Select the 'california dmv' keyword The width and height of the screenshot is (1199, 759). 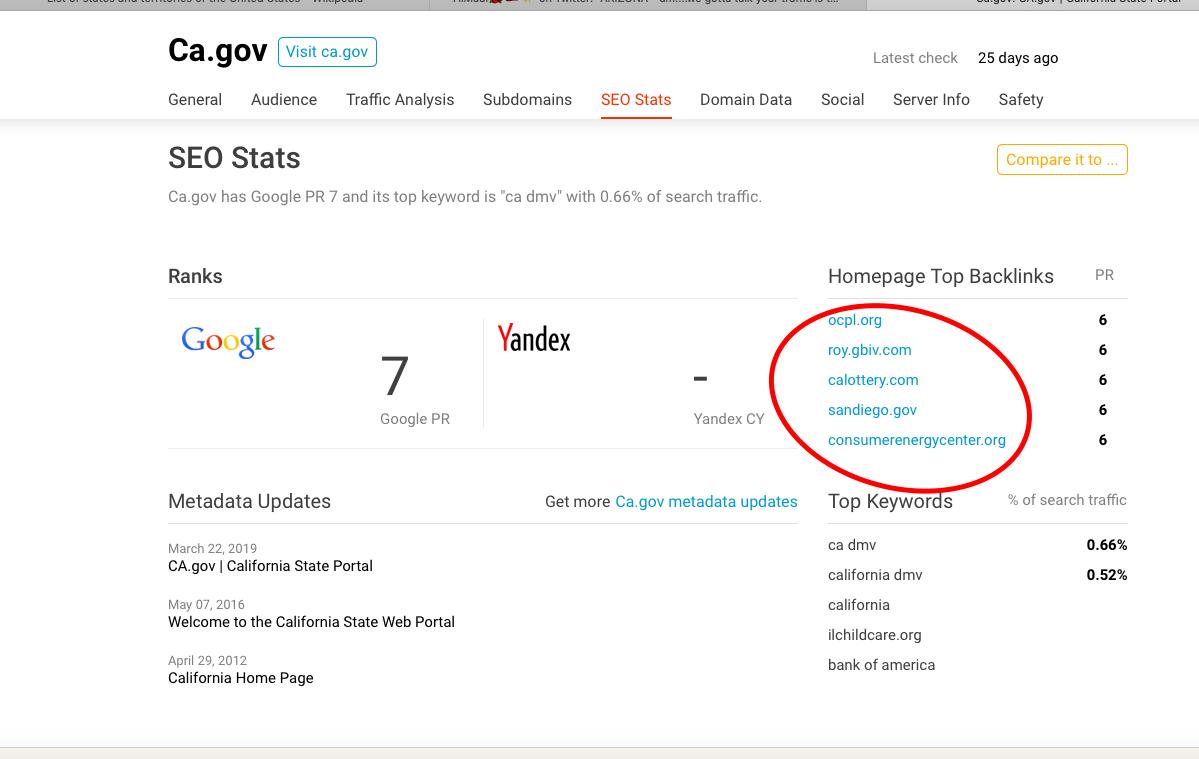coord(876,575)
